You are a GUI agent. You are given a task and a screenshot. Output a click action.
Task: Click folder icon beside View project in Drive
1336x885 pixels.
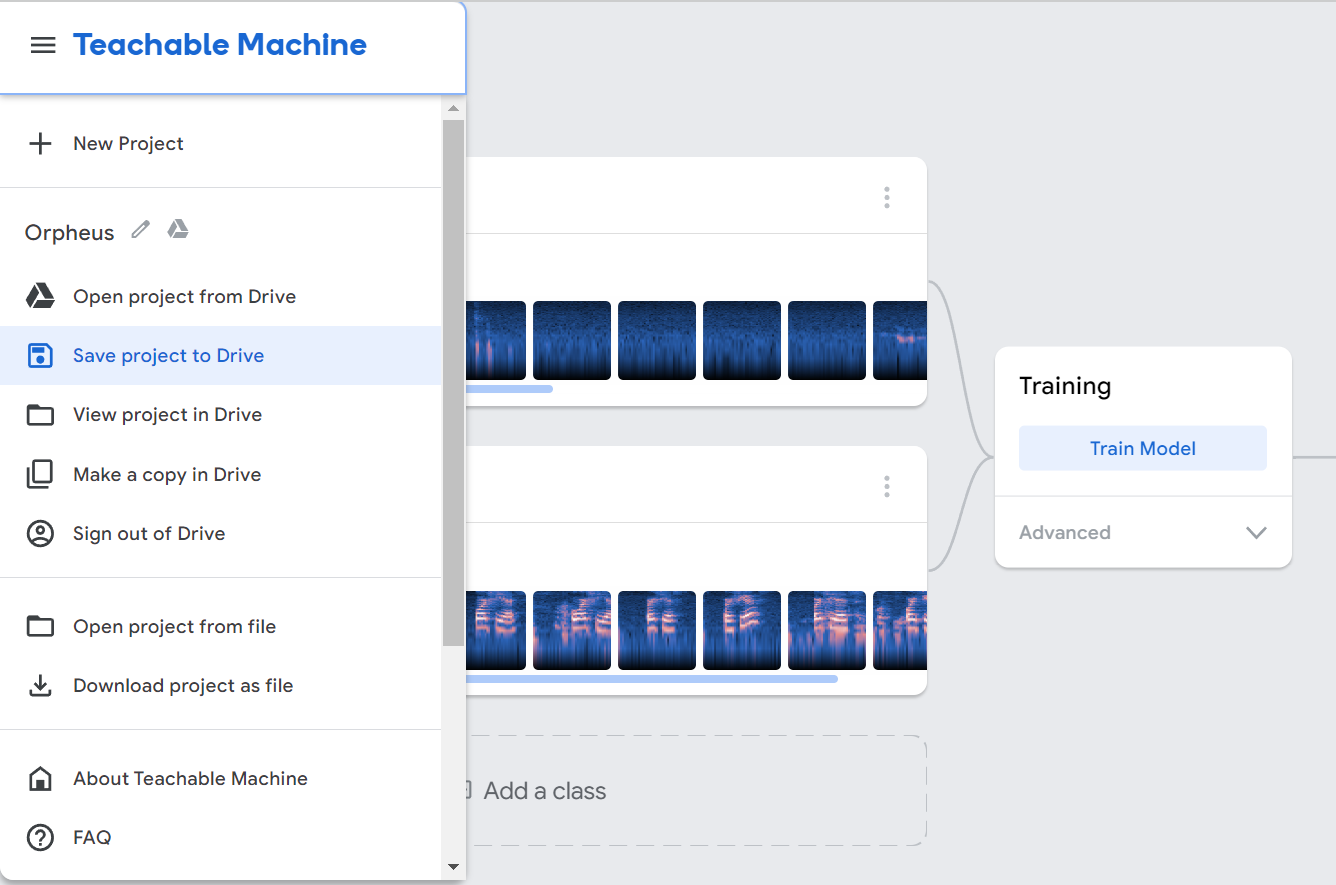[40, 415]
